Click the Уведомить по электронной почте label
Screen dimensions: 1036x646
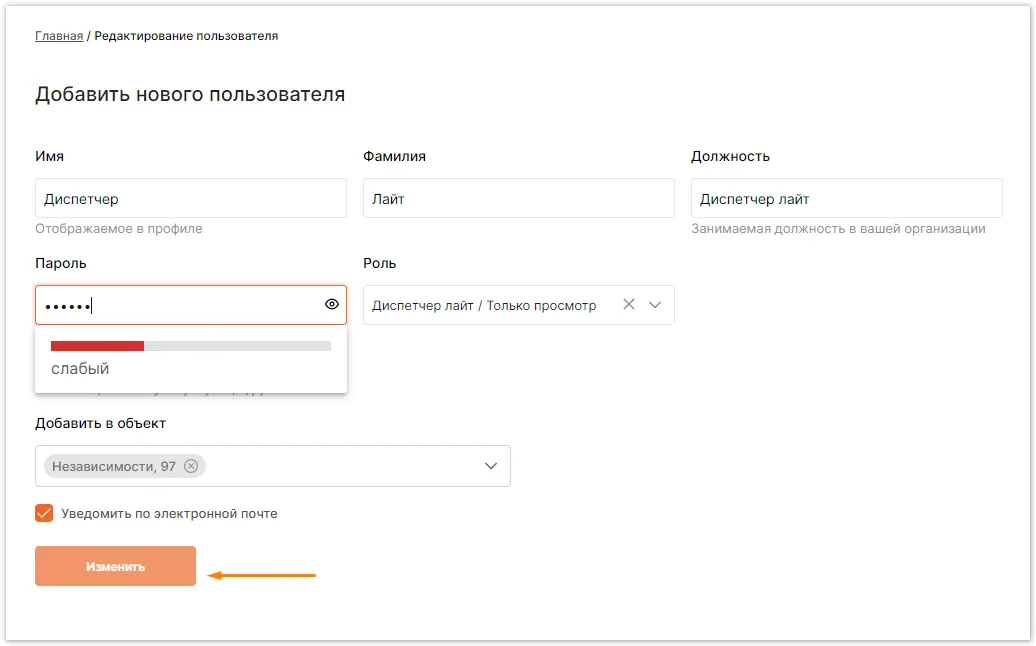click(169, 513)
